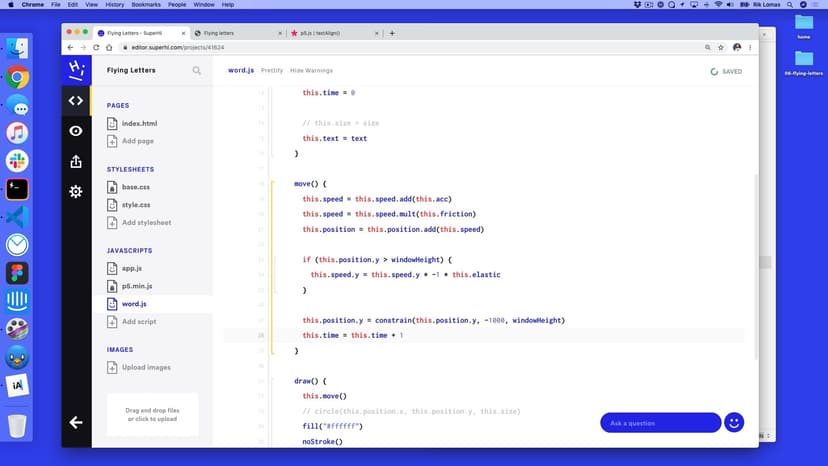Reload the page with browser refresh icon
Viewport: 828px width, 466px height.
tap(96, 47)
